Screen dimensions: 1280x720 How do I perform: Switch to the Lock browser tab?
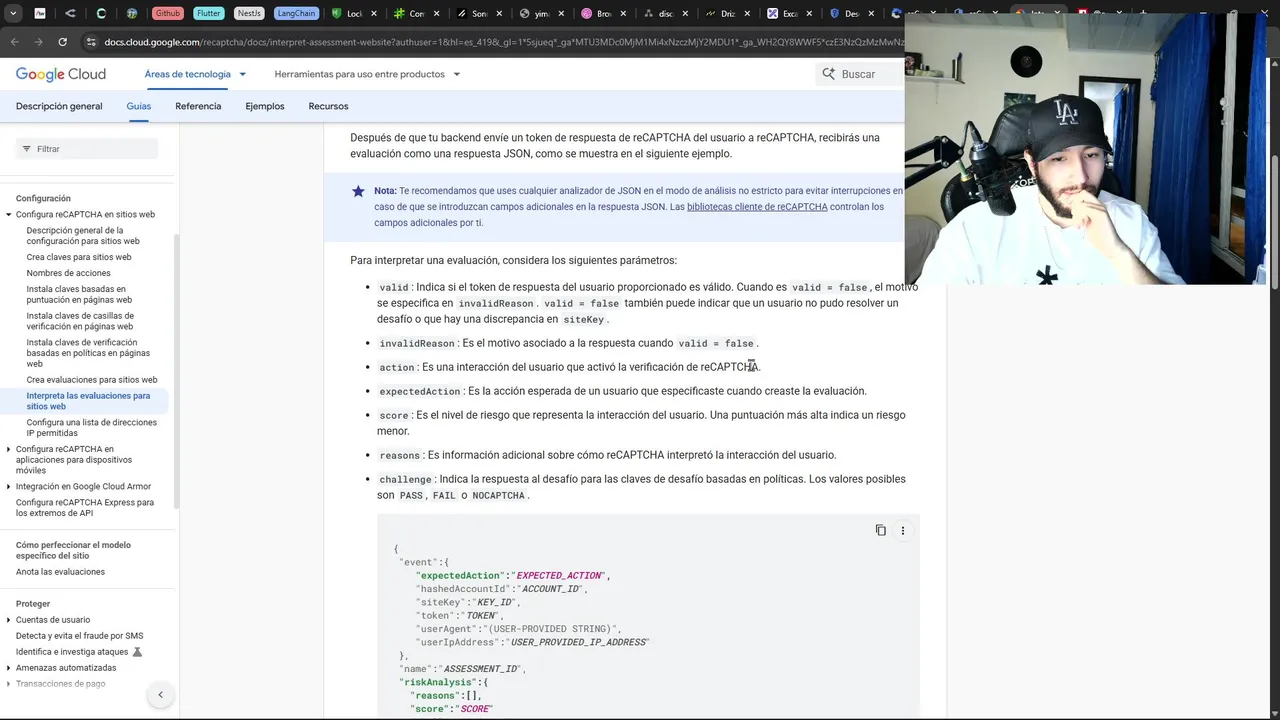(353, 14)
